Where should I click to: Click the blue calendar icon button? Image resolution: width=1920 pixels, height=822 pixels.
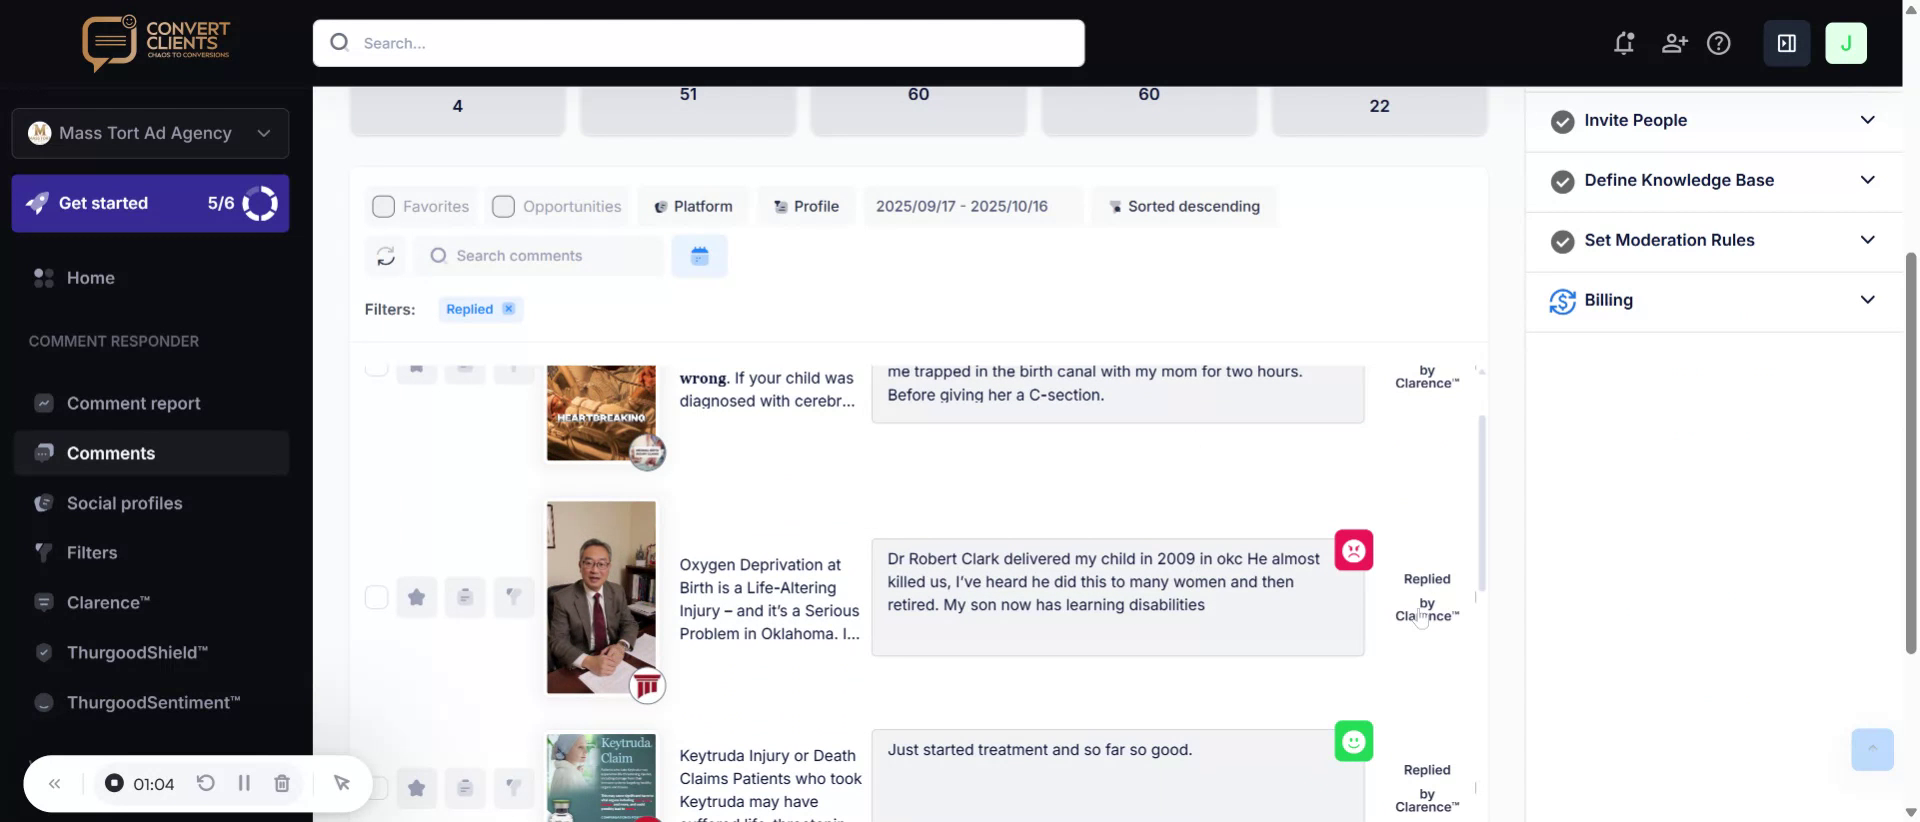point(700,256)
